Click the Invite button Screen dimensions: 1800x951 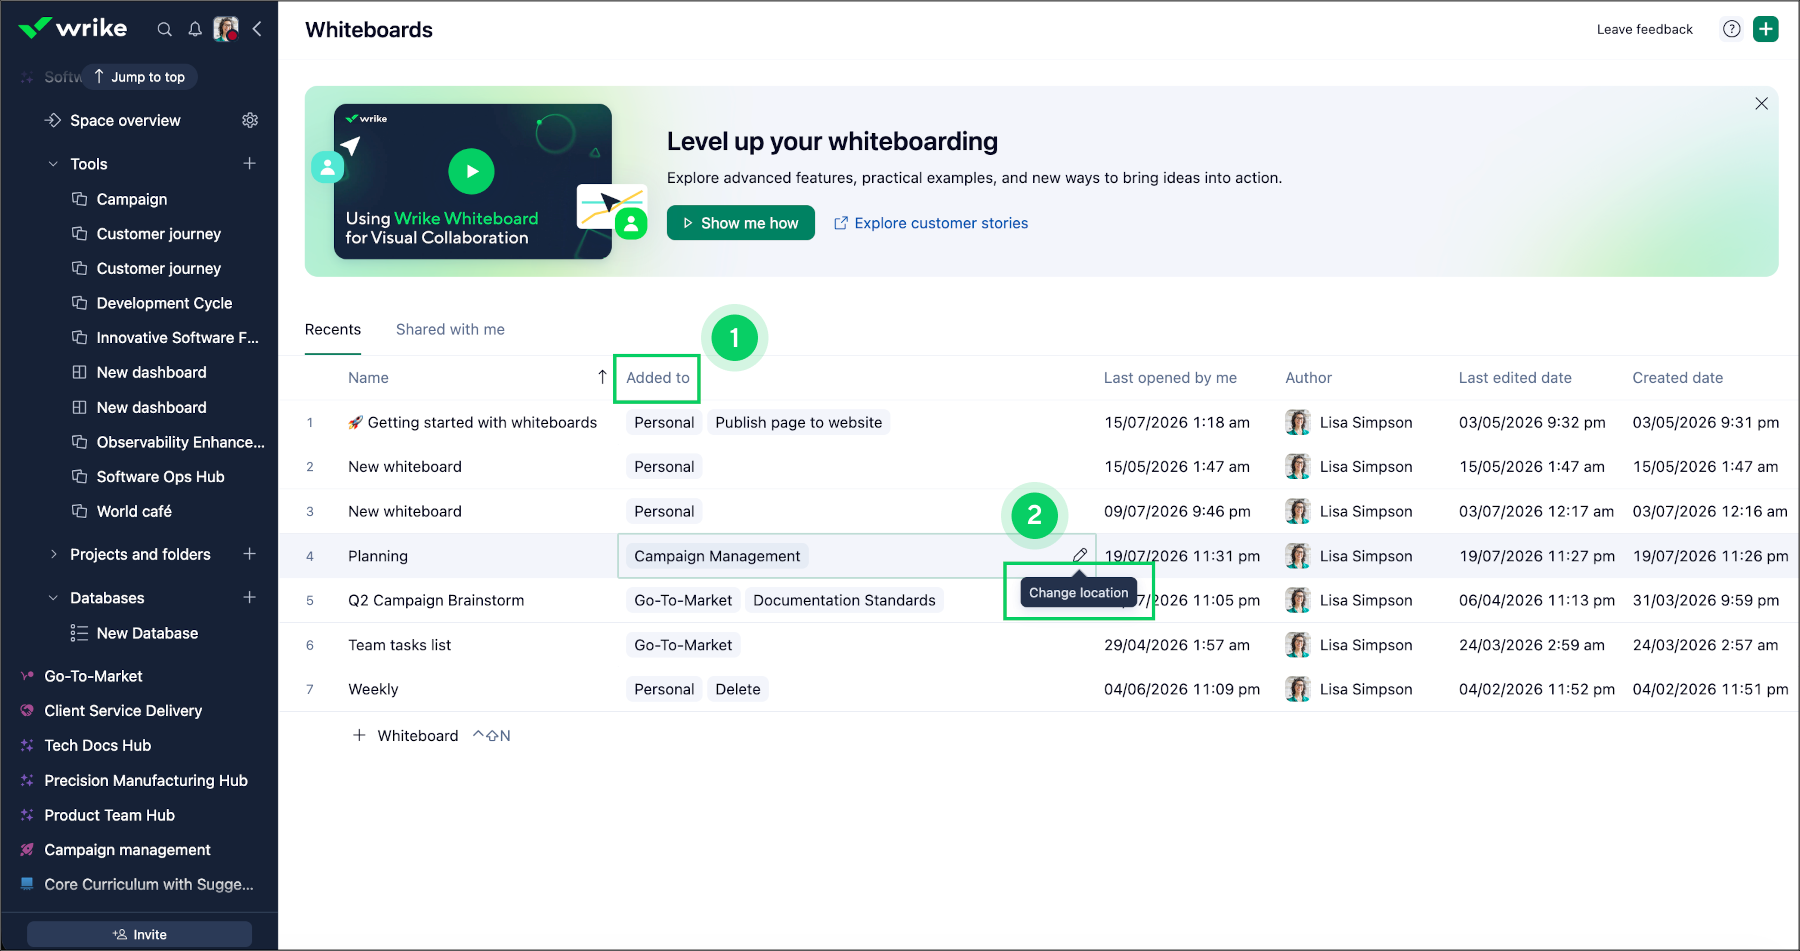point(139,934)
